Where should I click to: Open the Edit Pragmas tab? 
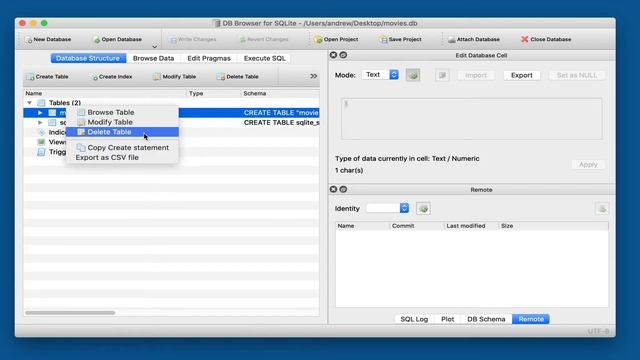pyautogui.click(x=209, y=58)
